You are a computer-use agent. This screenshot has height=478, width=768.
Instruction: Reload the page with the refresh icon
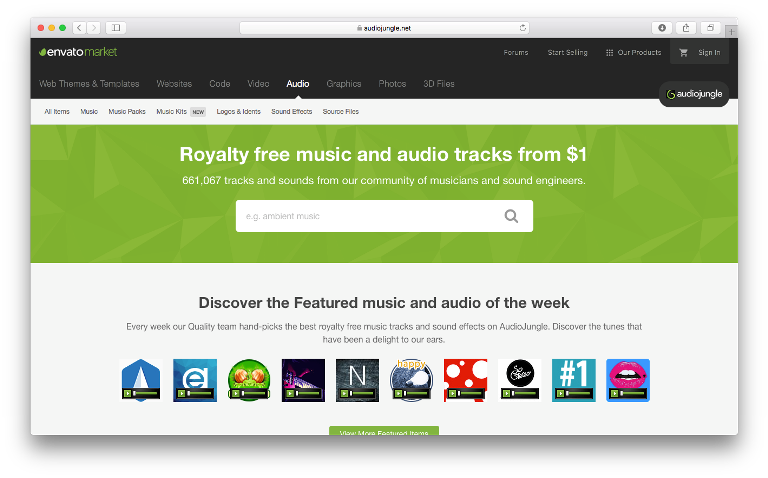pyautogui.click(x=523, y=28)
